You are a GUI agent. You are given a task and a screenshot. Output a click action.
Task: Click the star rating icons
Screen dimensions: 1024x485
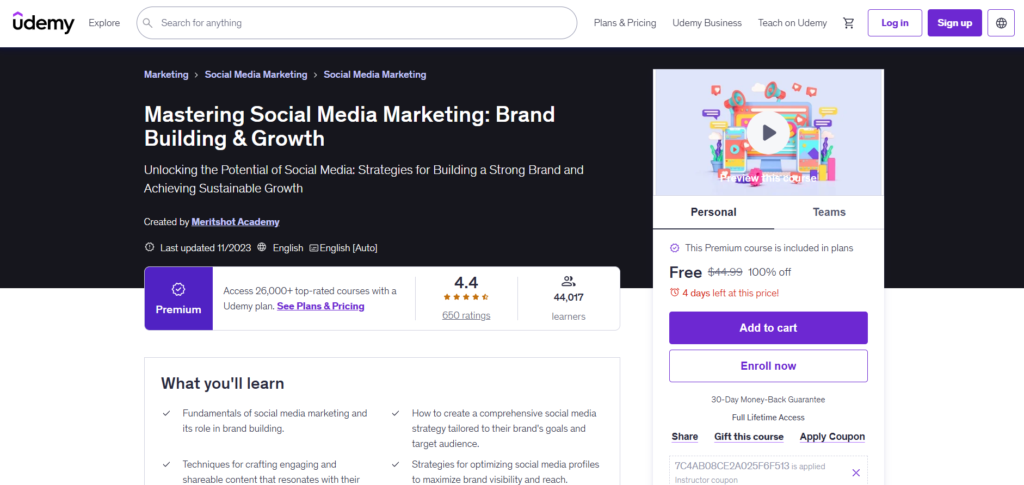pos(466,297)
